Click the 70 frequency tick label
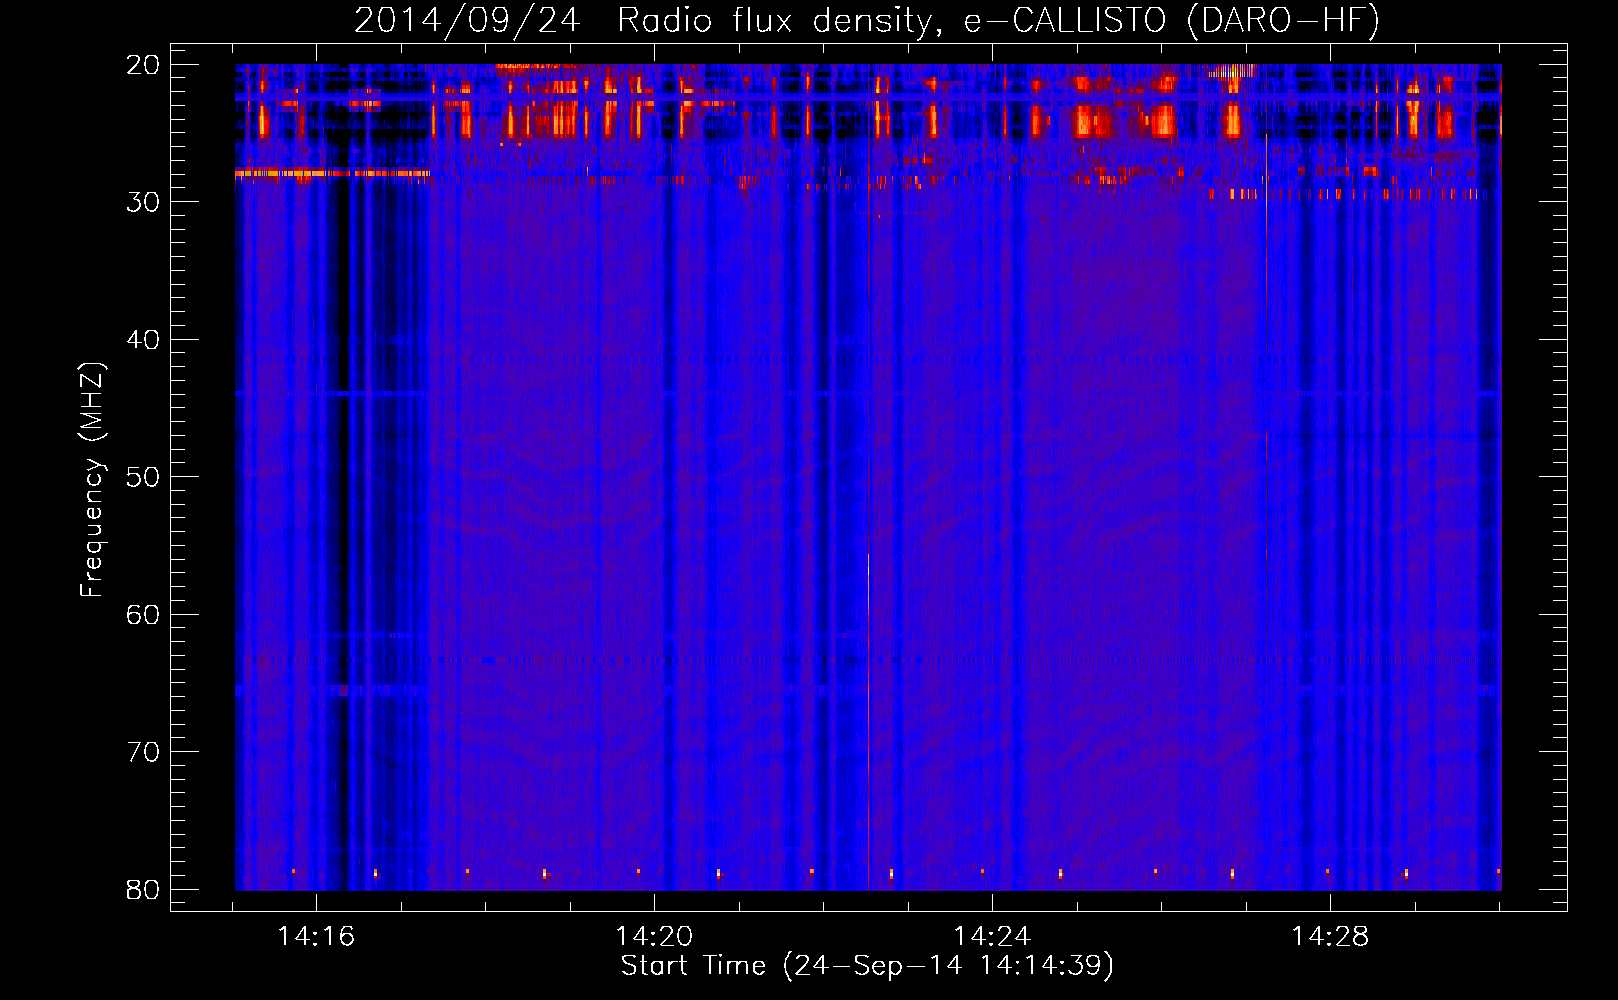 coord(143,752)
